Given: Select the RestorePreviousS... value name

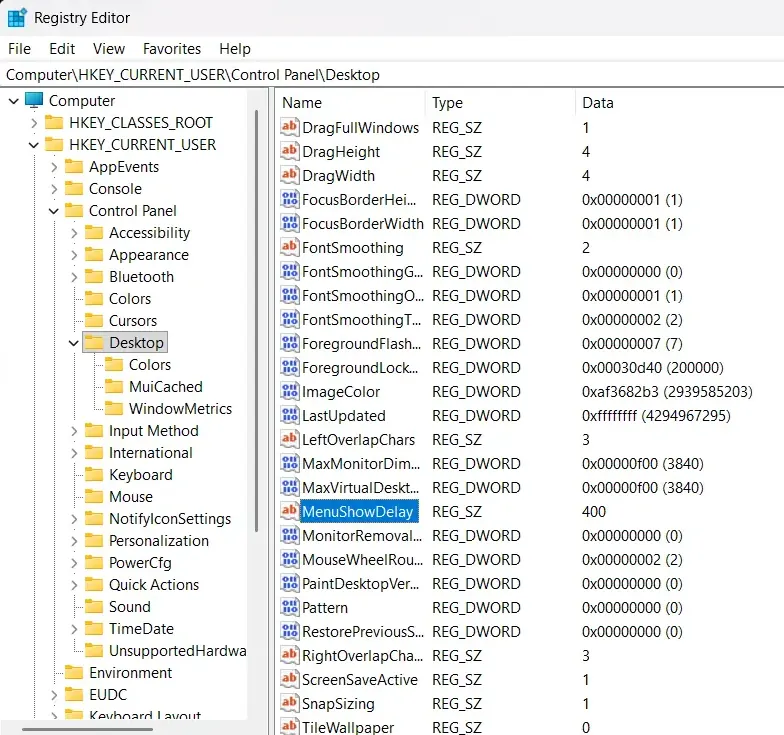Looking at the screenshot, I should point(363,632).
